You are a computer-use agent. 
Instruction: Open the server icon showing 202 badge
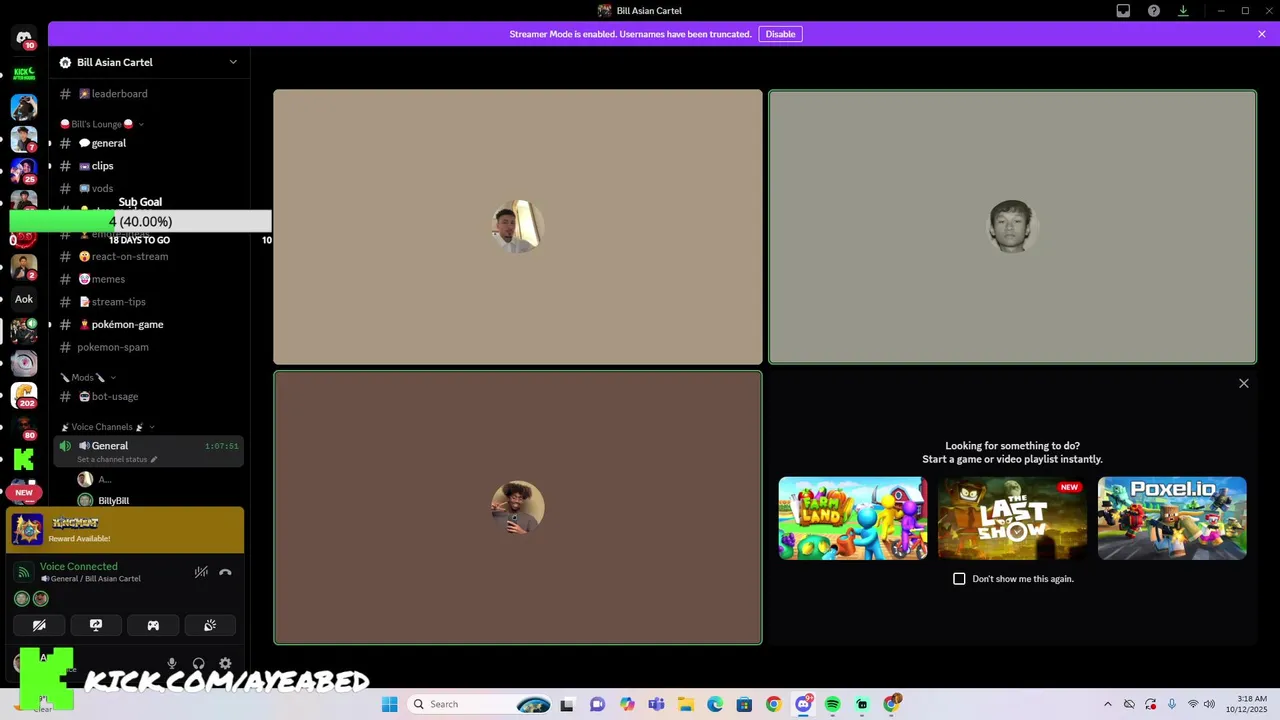click(24, 395)
